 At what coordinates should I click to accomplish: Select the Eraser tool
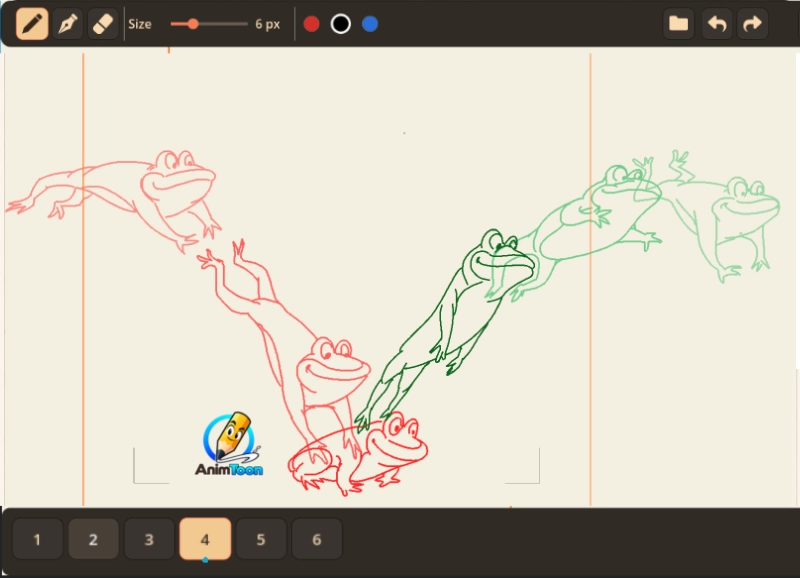[x=103, y=24]
